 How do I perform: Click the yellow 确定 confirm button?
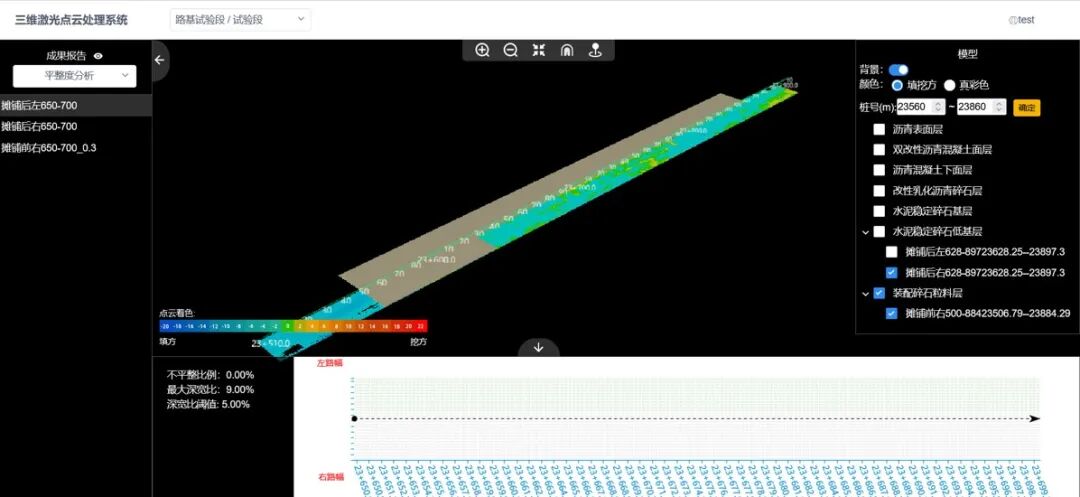pos(1026,107)
